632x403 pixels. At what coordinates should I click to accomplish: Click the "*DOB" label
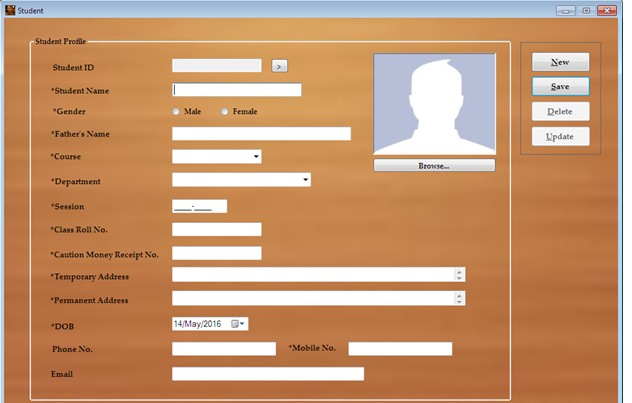point(62,326)
